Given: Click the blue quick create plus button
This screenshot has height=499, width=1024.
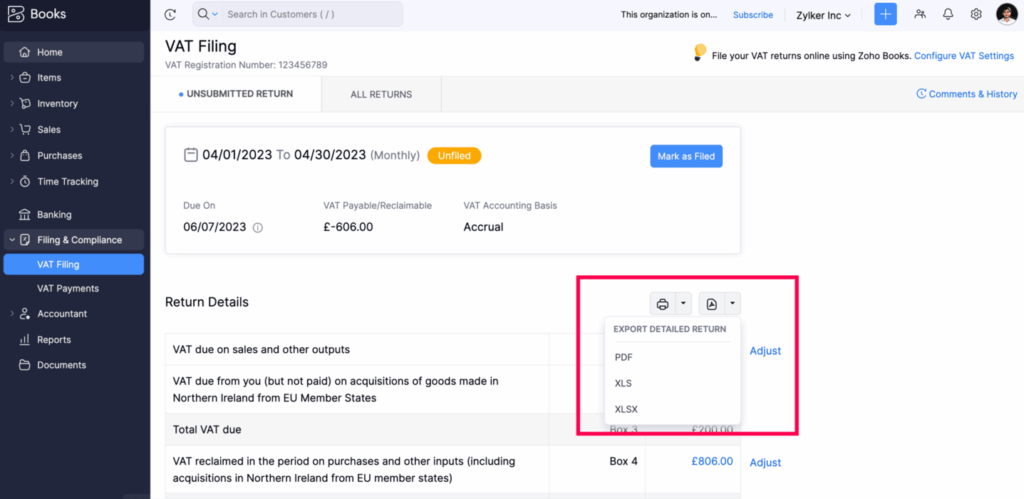Looking at the screenshot, I should click(x=885, y=14).
